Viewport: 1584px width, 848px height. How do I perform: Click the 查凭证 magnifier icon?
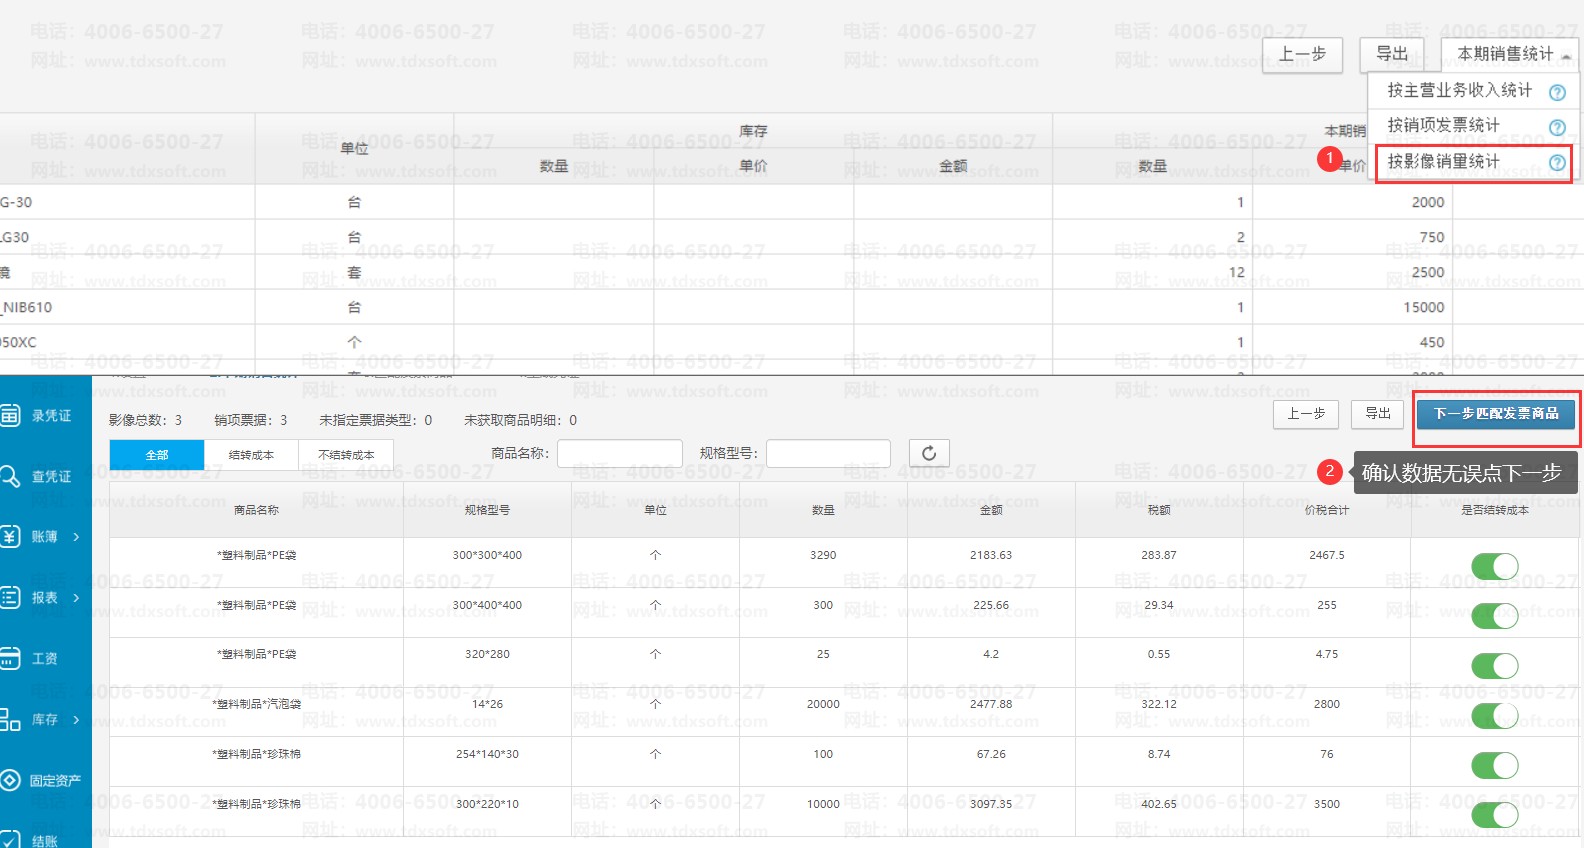(10, 476)
